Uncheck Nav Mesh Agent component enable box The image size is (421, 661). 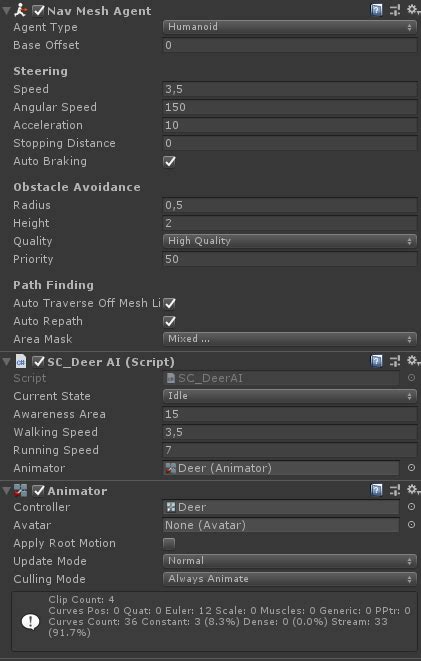38,11
